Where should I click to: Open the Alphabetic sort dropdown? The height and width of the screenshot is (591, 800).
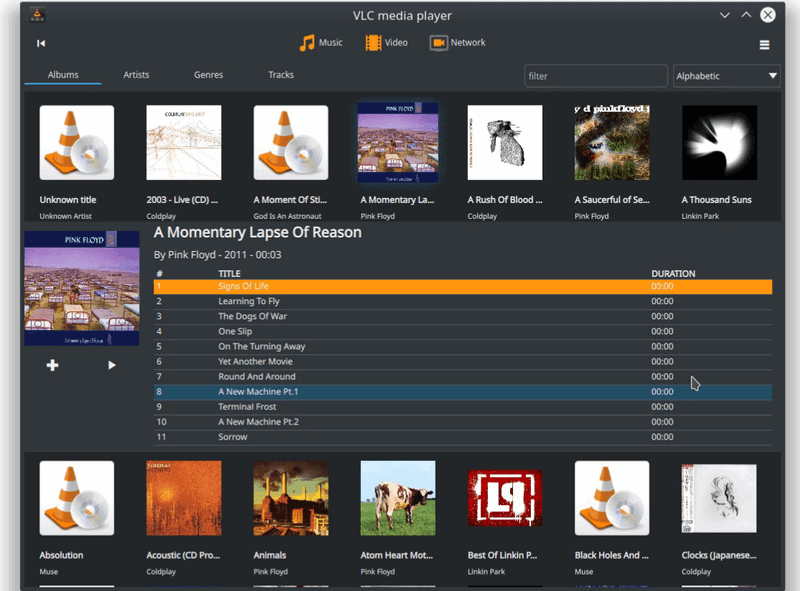pyautogui.click(x=726, y=76)
